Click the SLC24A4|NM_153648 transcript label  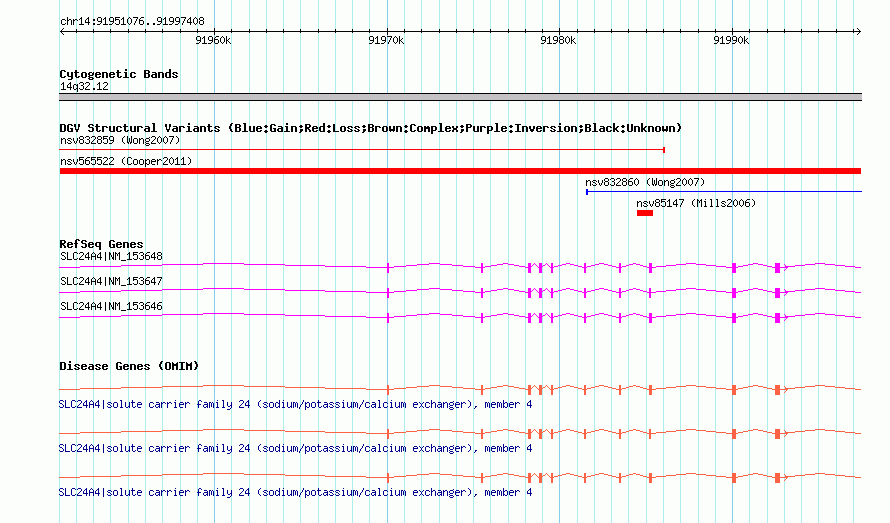tap(111, 257)
